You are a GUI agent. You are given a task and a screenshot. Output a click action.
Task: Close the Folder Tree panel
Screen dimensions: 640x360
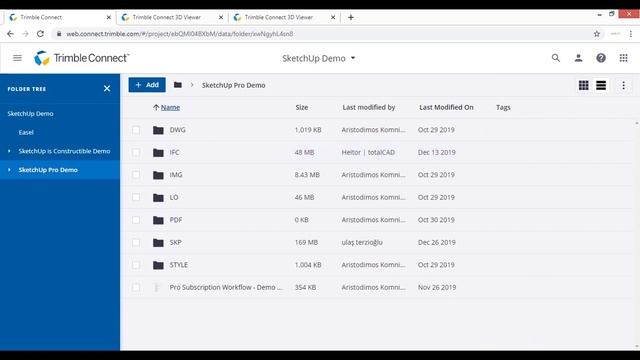pos(107,89)
